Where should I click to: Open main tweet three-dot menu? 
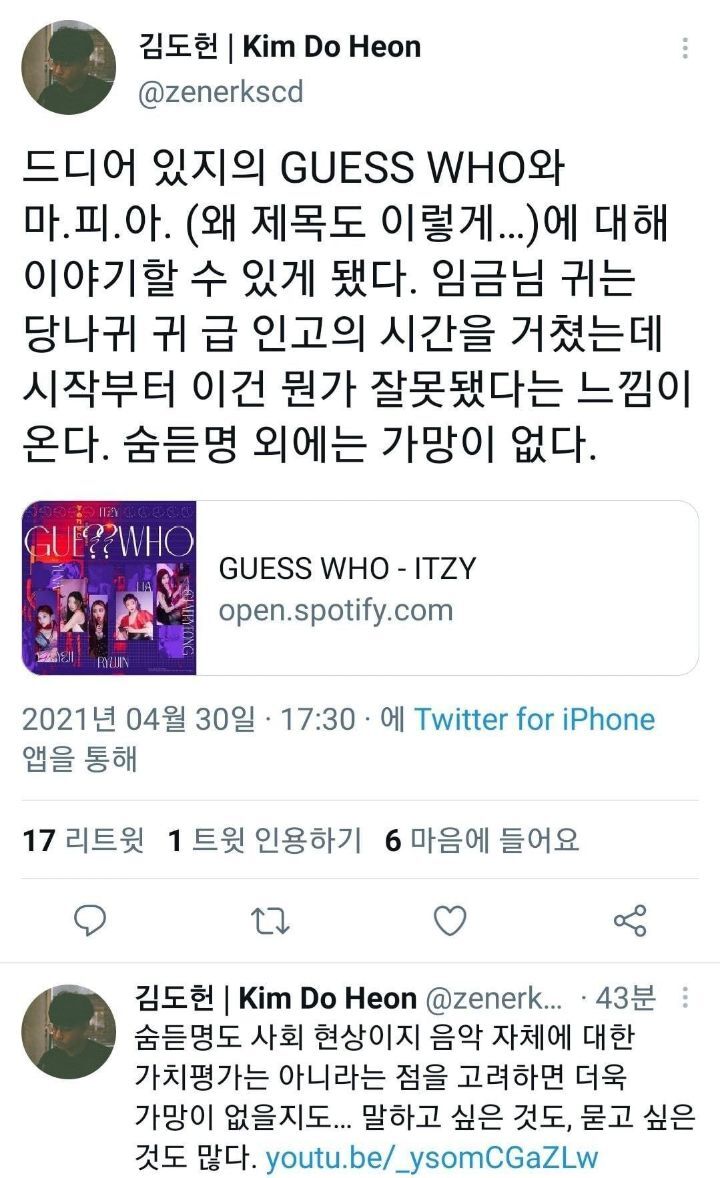[x=685, y=47]
